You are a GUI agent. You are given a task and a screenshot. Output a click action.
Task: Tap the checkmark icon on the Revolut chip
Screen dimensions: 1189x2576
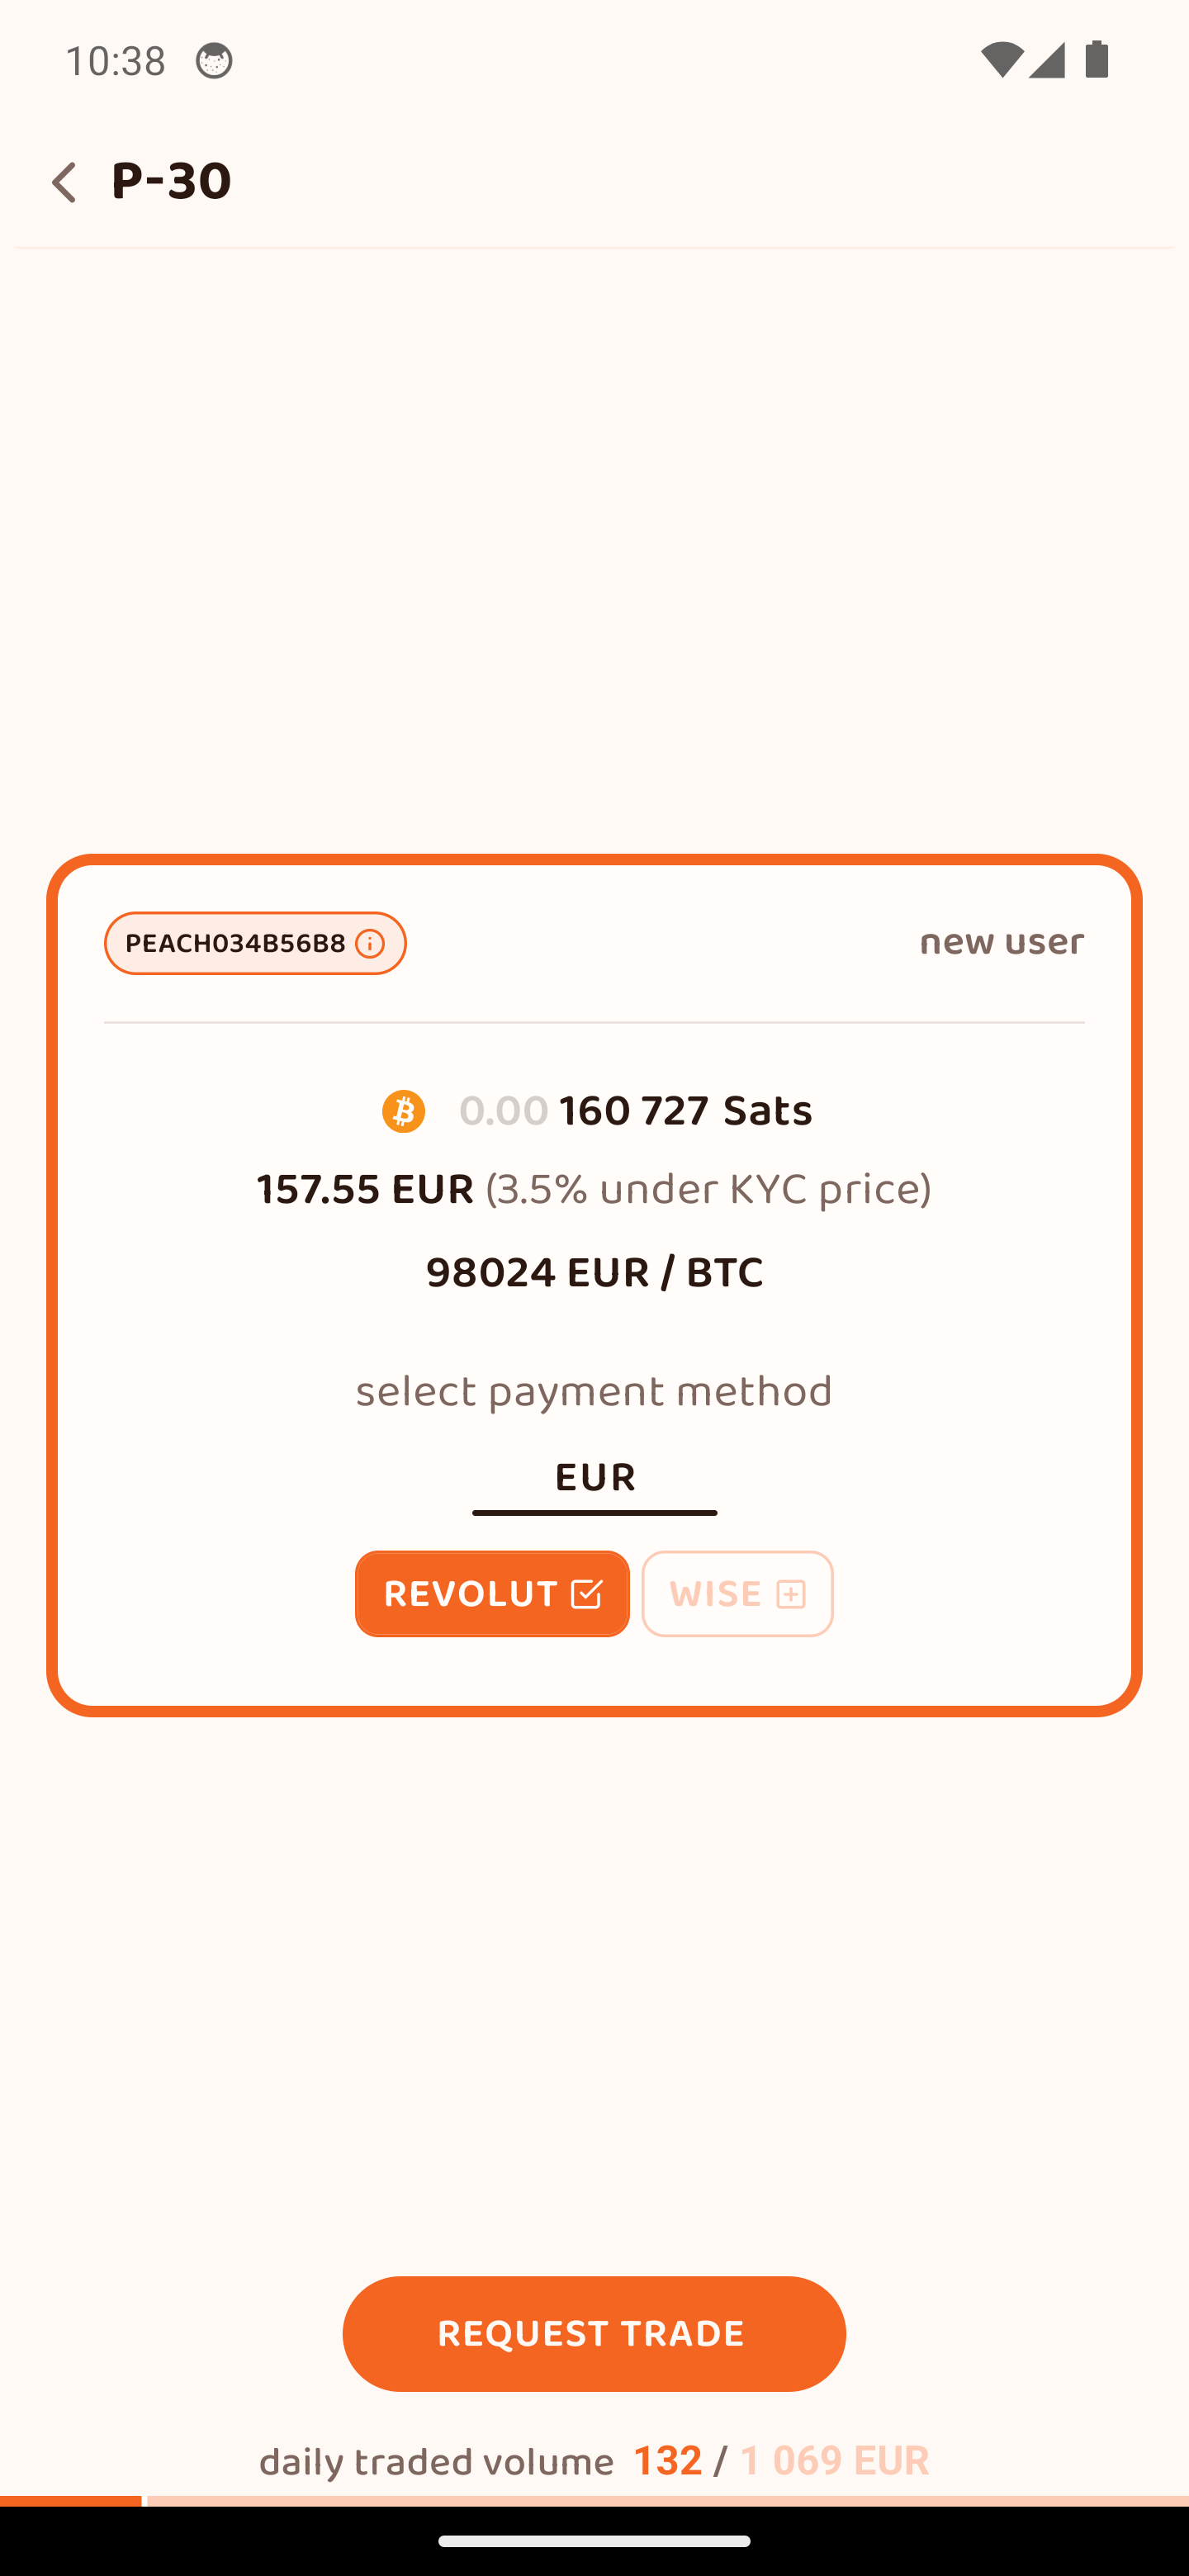(x=586, y=1594)
